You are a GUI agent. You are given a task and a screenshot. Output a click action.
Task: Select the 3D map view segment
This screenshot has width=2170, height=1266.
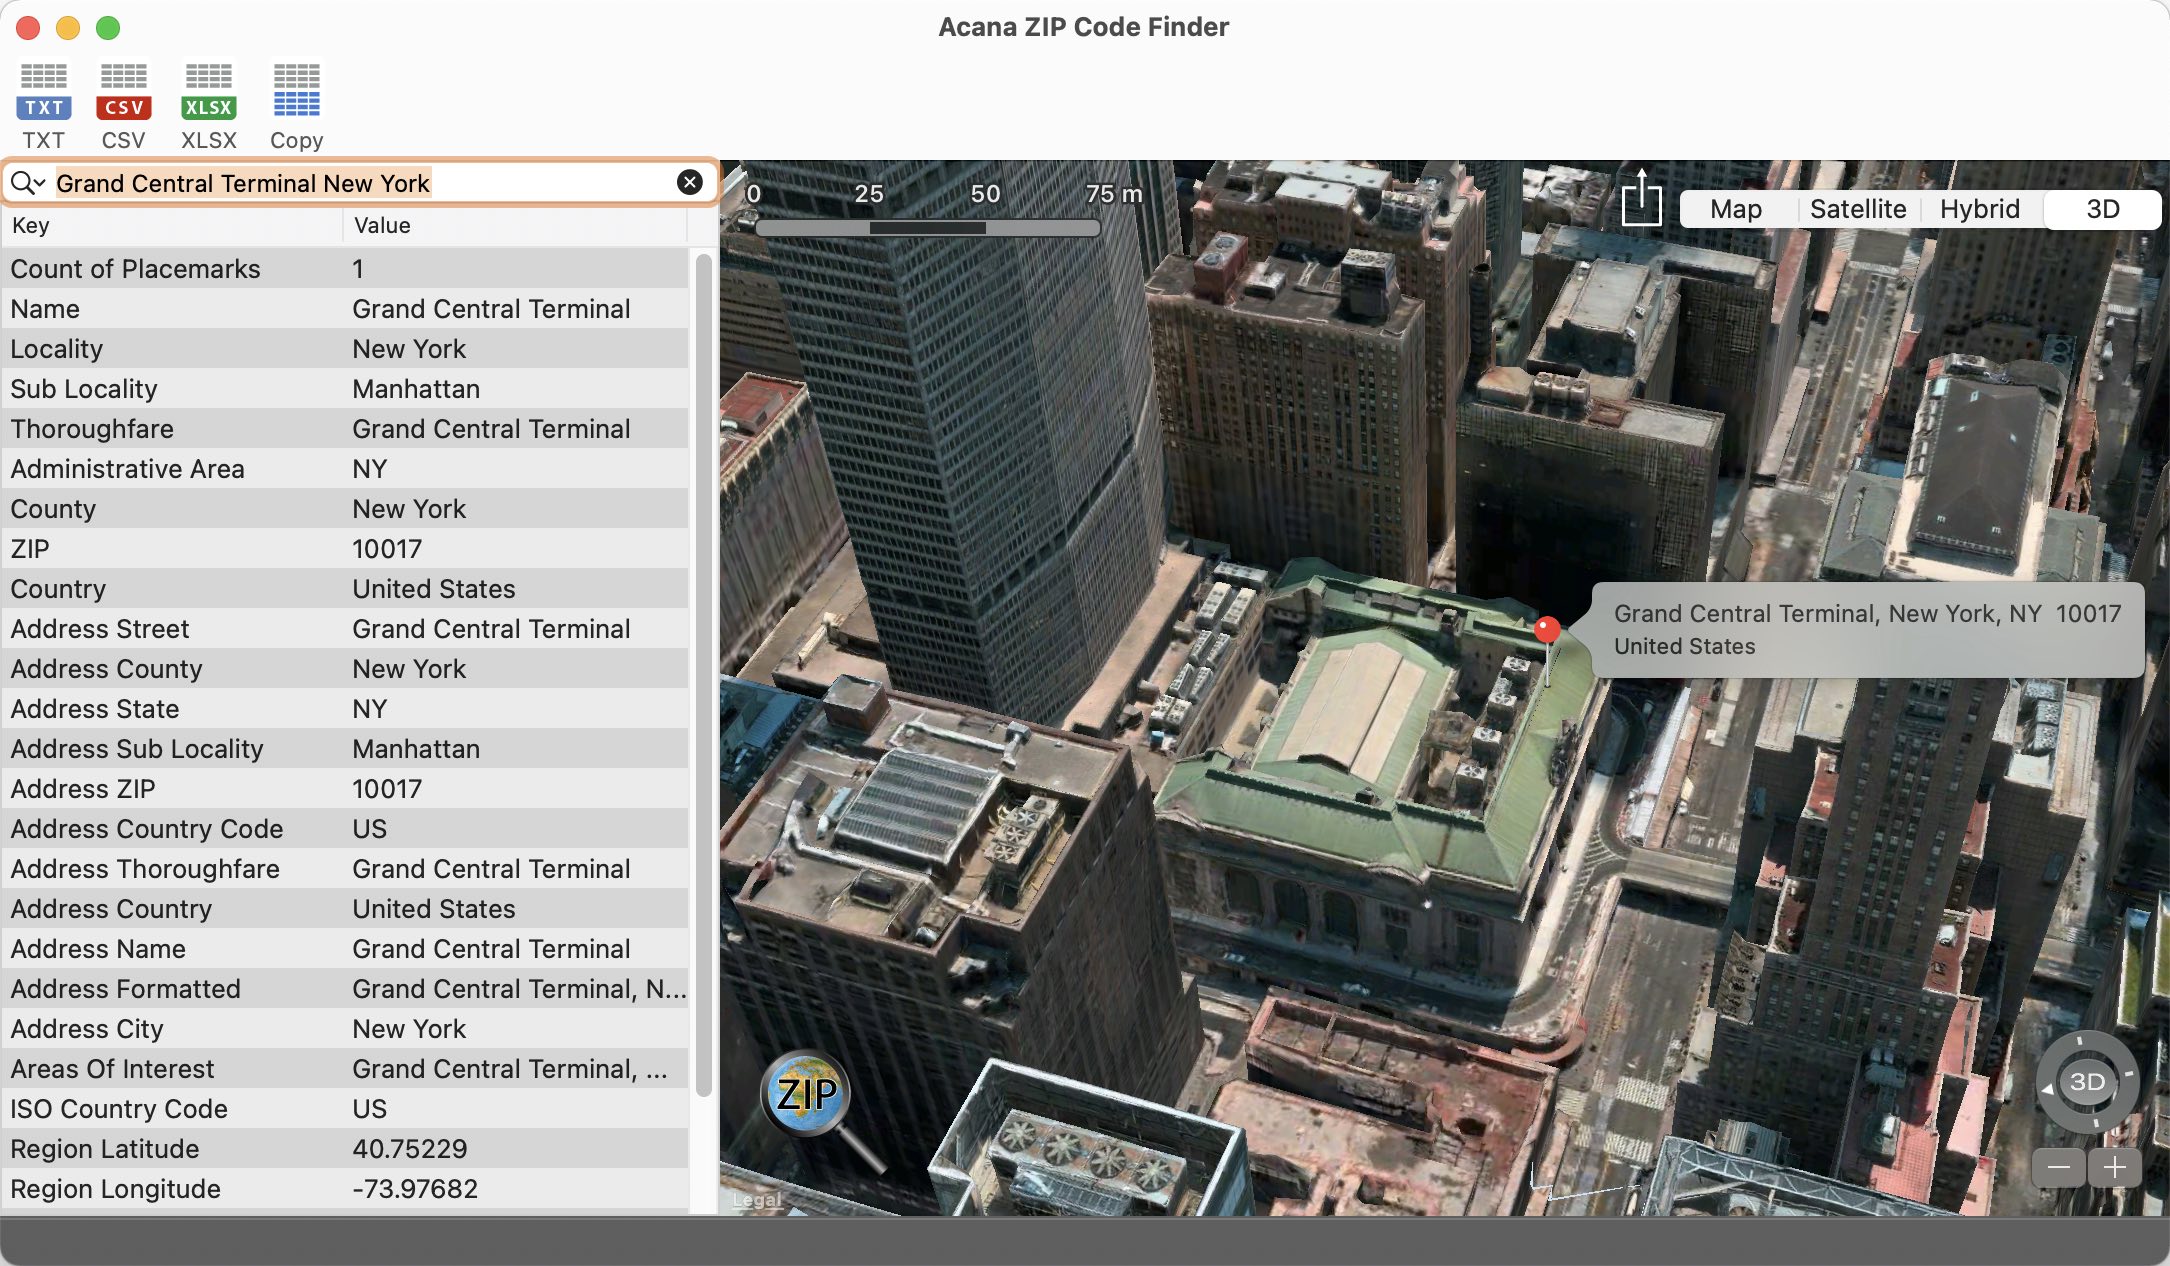2102,209
